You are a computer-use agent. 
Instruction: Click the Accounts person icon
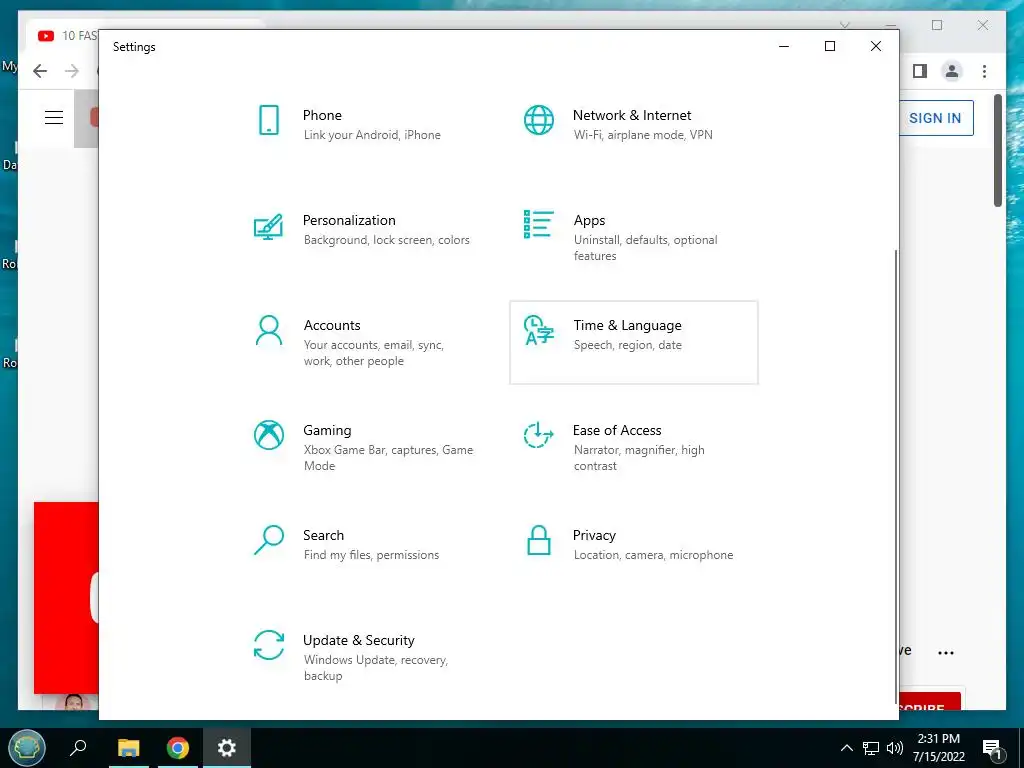click(x=268, y=330)
